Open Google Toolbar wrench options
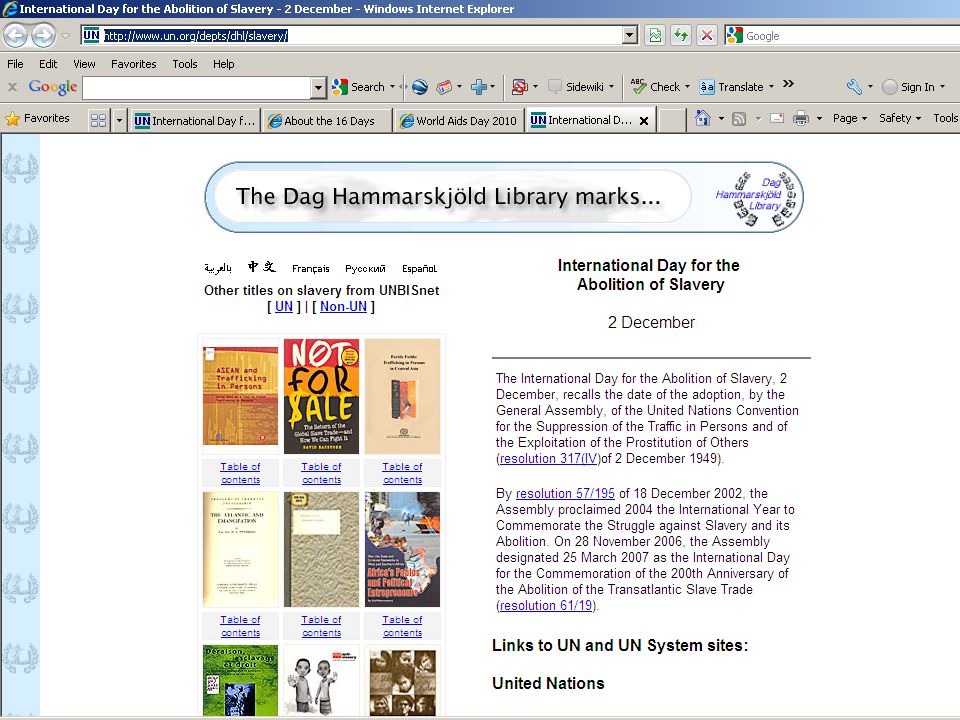Image resolution: width=960 pixels, height=720 pixels. (x=854, y=87)
